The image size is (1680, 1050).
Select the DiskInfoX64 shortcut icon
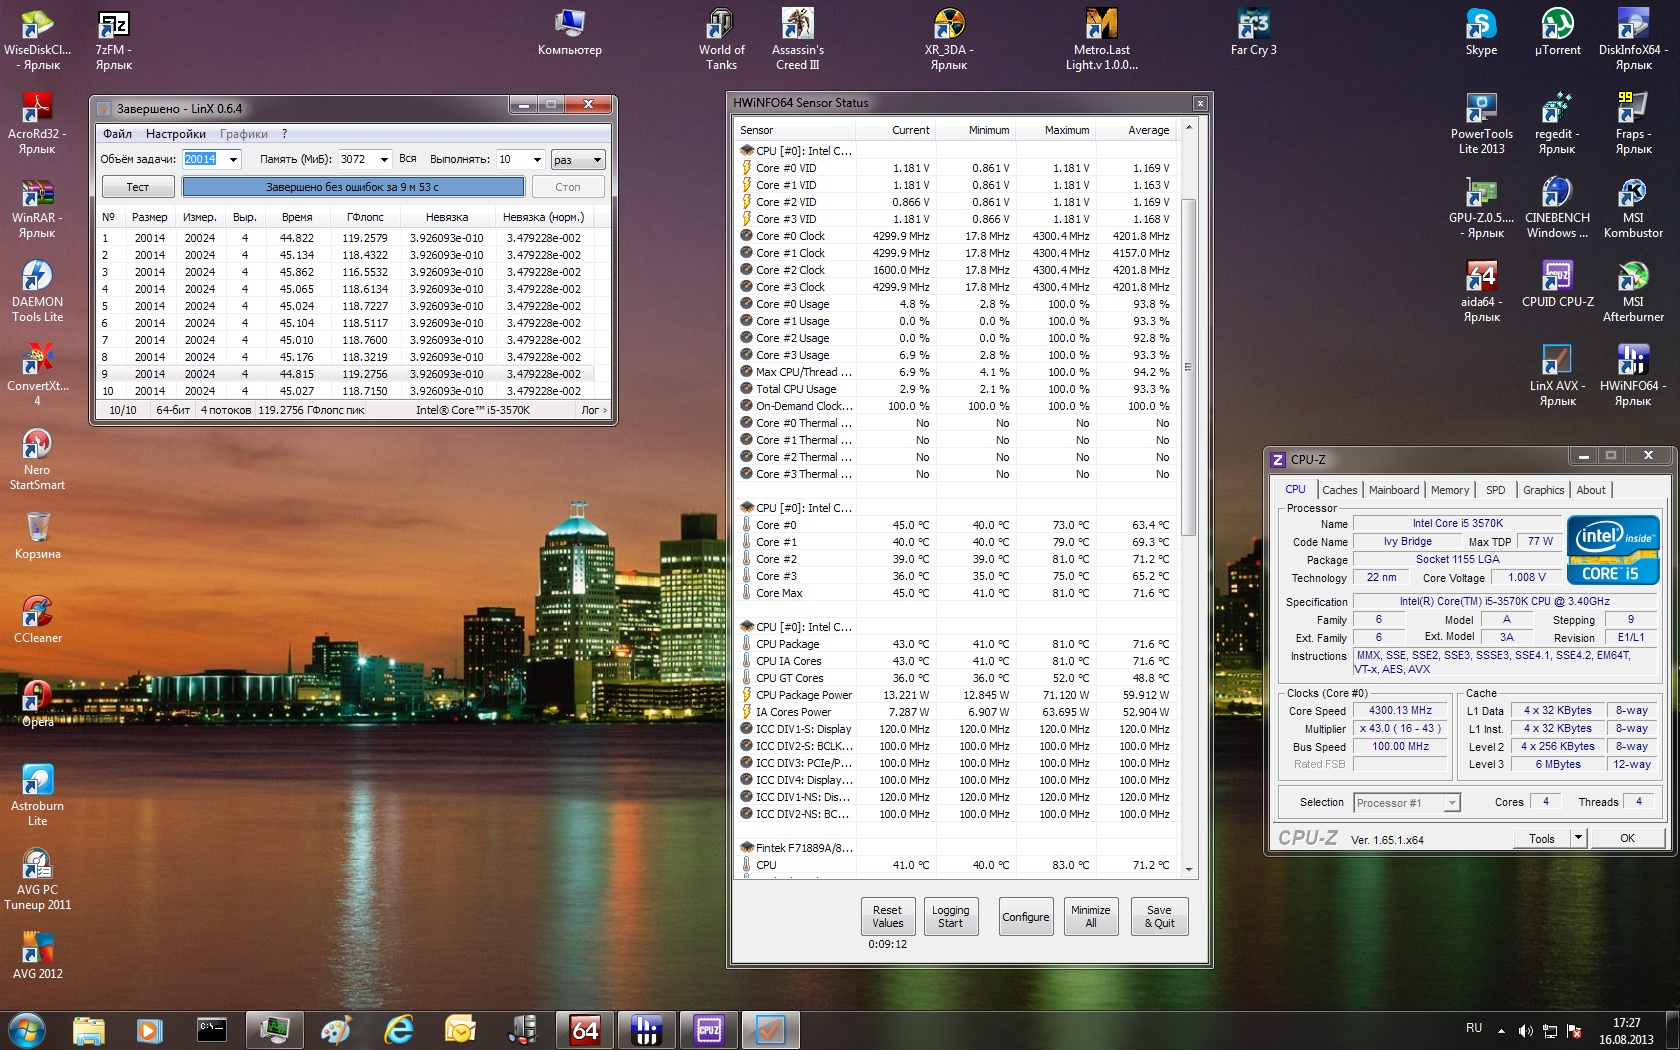1633,40
